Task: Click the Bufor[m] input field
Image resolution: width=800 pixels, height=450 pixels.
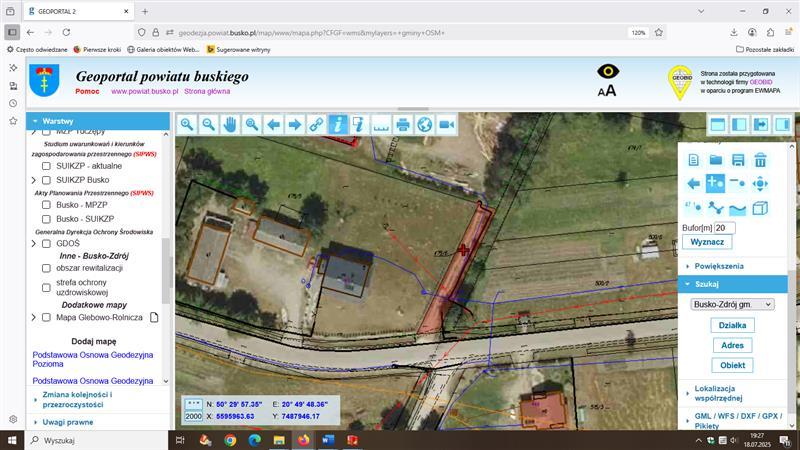Action: click(725, 228)
